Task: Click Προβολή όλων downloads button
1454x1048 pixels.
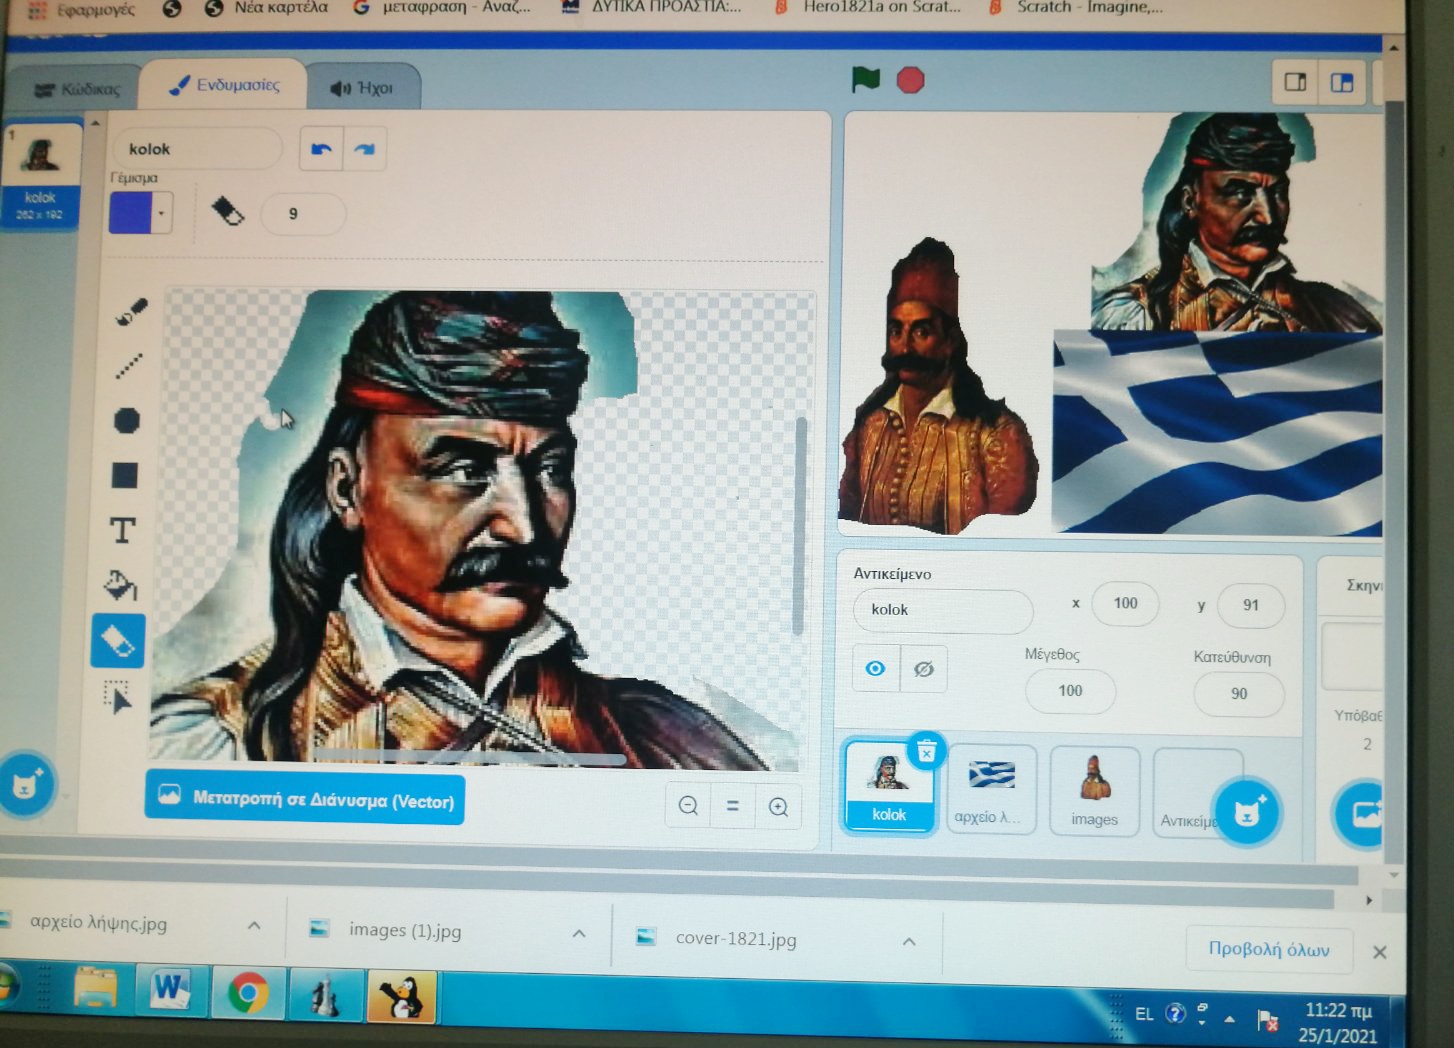Action: (1269, 949)
